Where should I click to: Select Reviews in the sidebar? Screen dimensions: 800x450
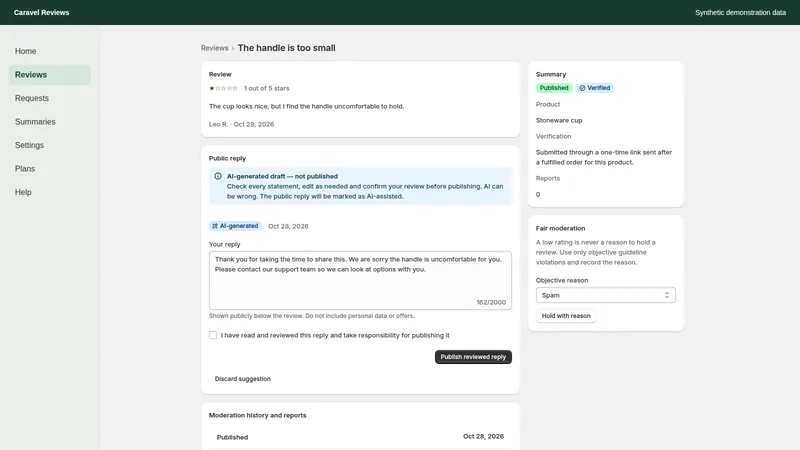click(x=49, y=74)
